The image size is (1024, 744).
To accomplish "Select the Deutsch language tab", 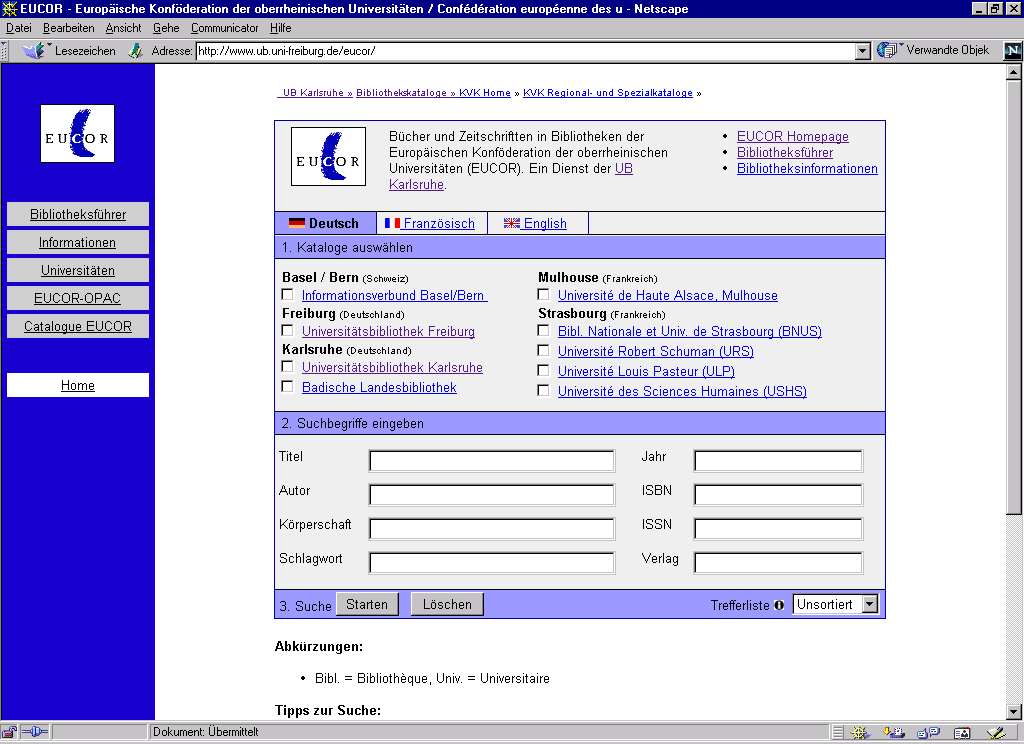I will (x=325, y=223).
